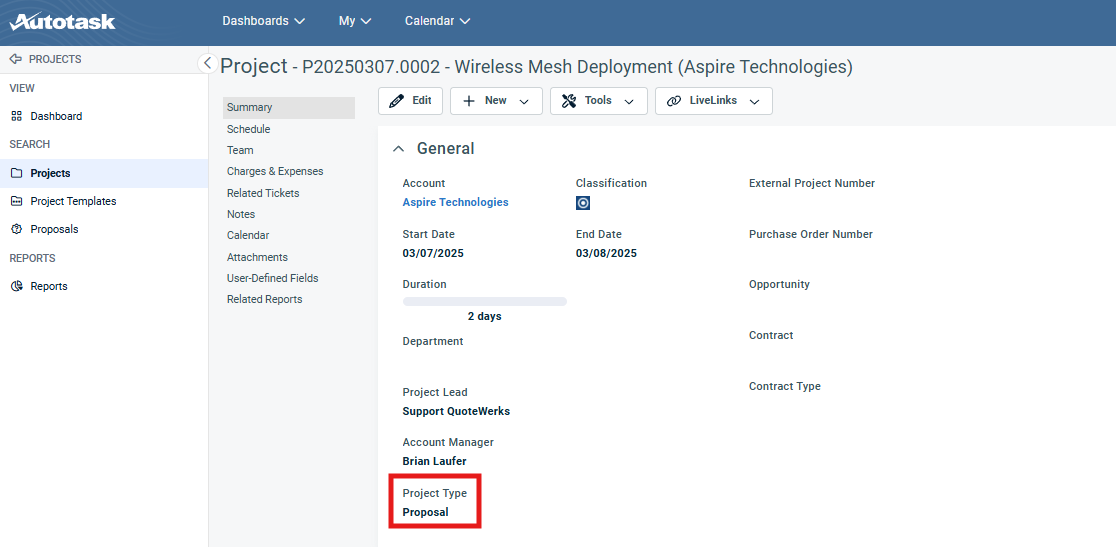Click the Project Templates icon in sidebar
Image resolution: width=1116 pixels, height=547 pixels.
[x=16, y=201]
